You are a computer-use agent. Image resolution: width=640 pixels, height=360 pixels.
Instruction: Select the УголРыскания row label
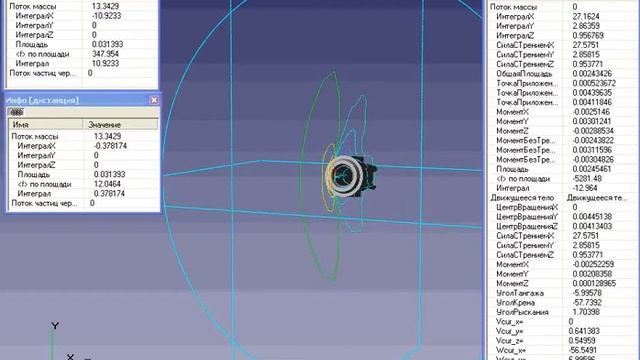pos(522,312)
